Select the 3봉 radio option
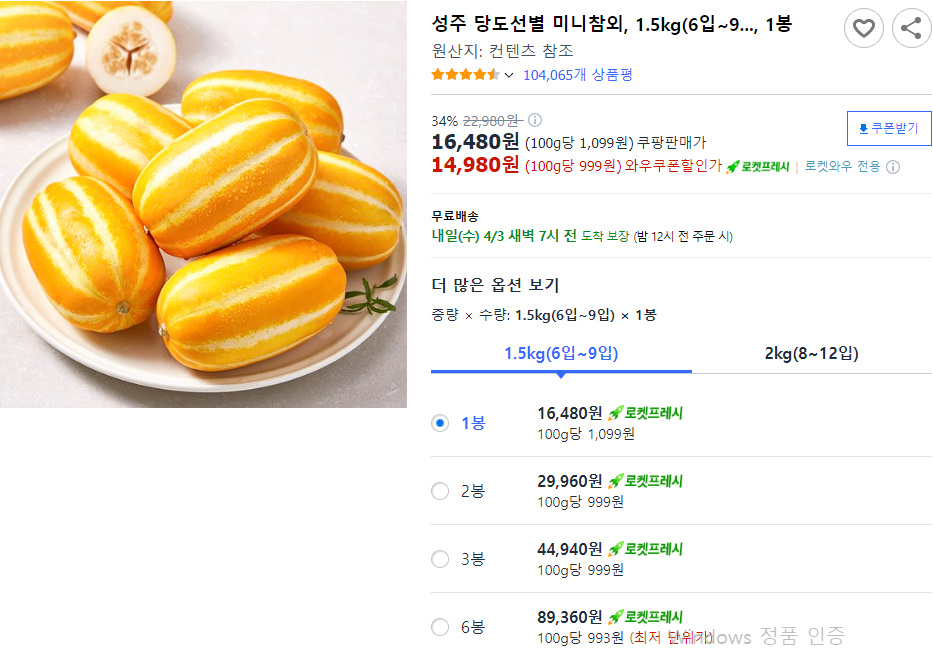This screenshot has height=651, width=933. click(x=440, y=559)
